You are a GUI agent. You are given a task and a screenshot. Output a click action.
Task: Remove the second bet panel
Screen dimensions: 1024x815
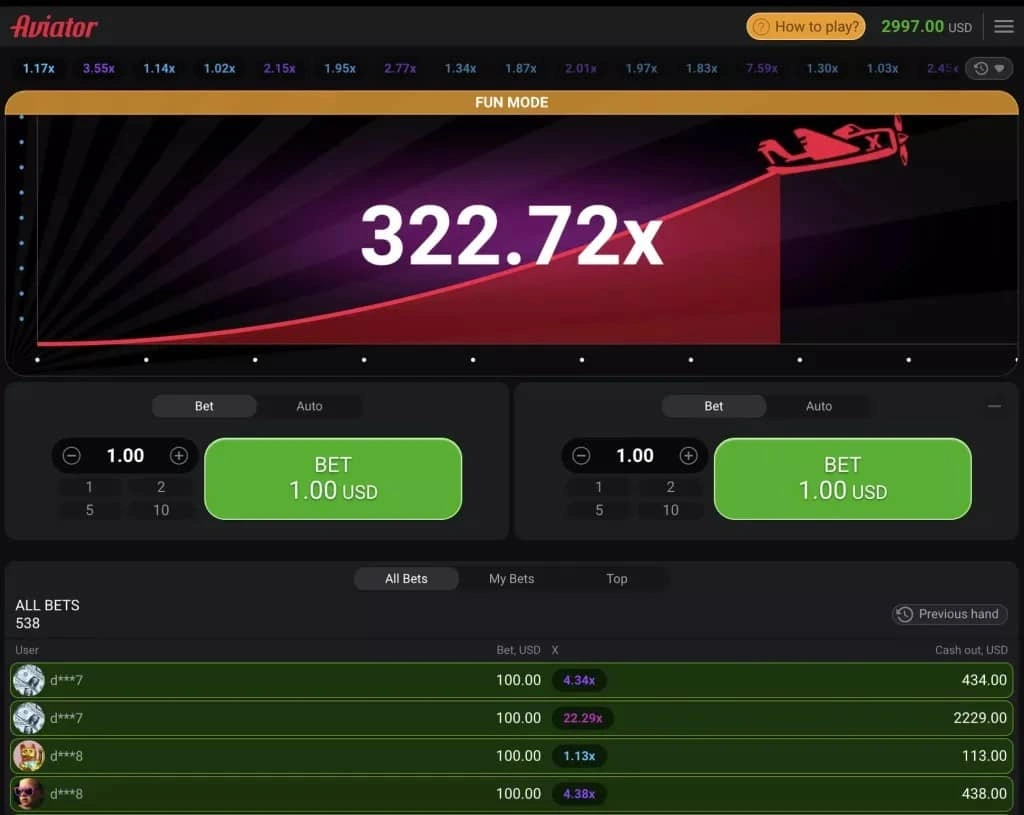[994, 406]
